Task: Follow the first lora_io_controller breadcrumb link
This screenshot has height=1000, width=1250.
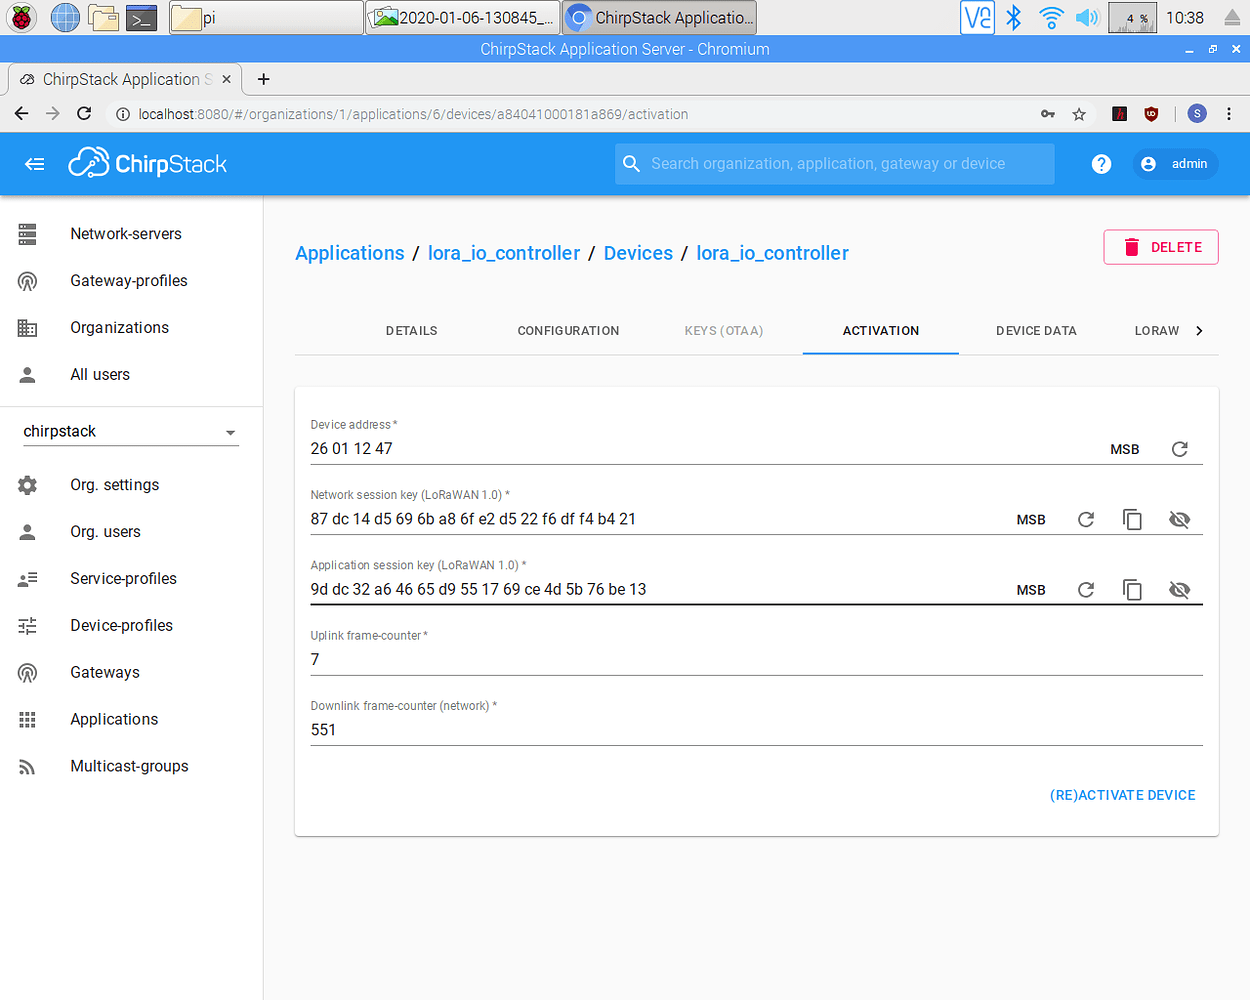Action: pos(504,253)
